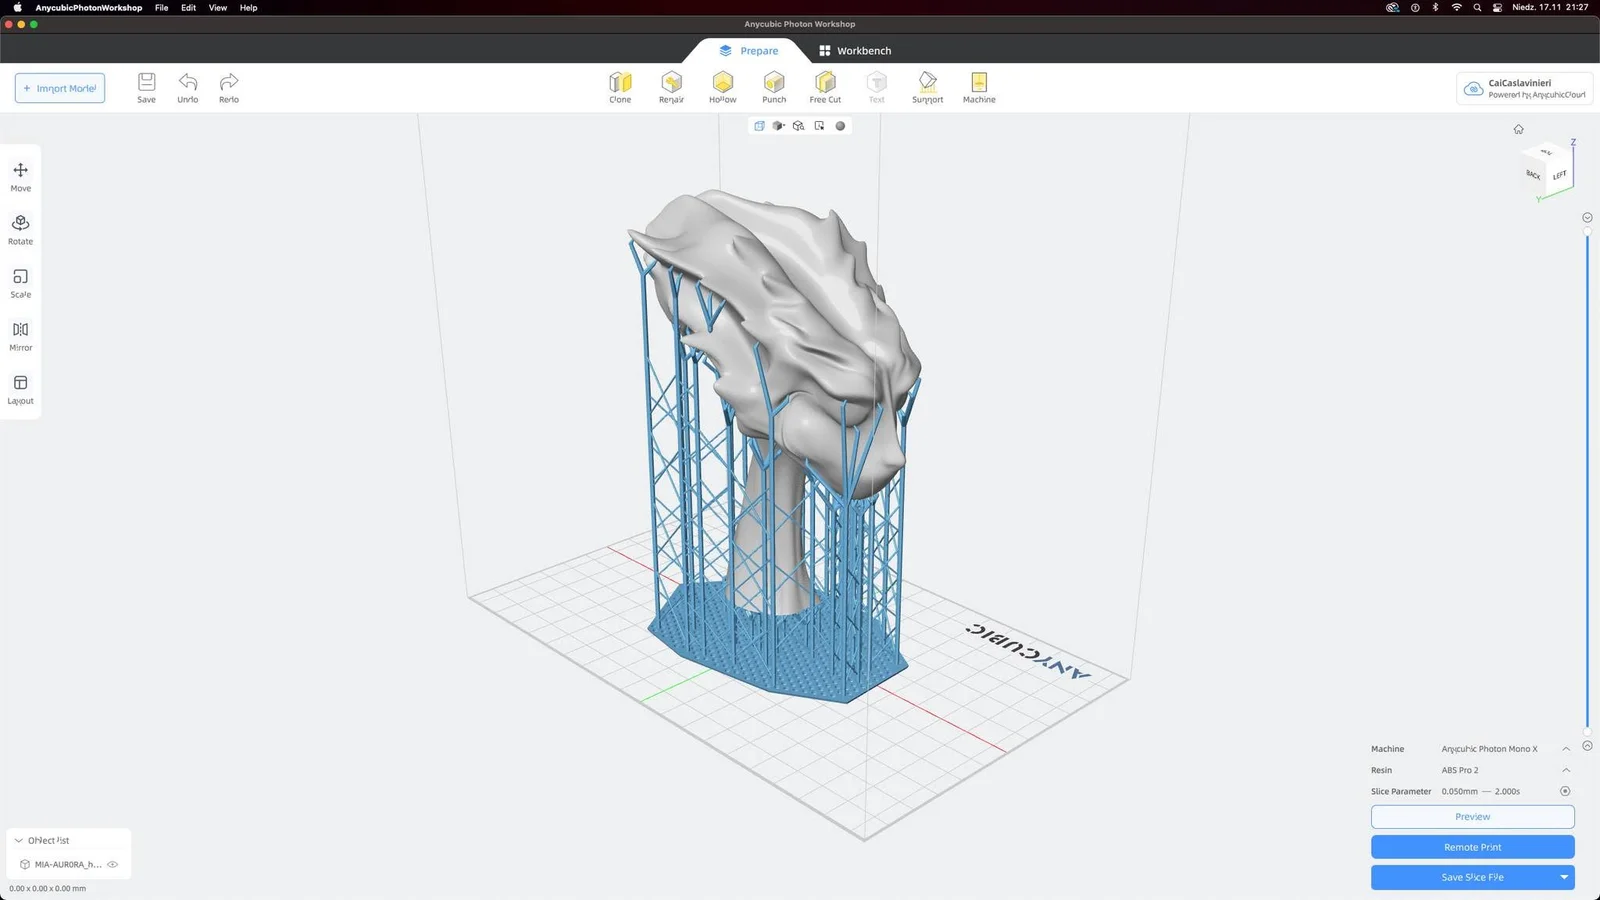Screen dimensions: 1600x900
Task: Click the perspective view cube icon
Action: click(759, 126)
